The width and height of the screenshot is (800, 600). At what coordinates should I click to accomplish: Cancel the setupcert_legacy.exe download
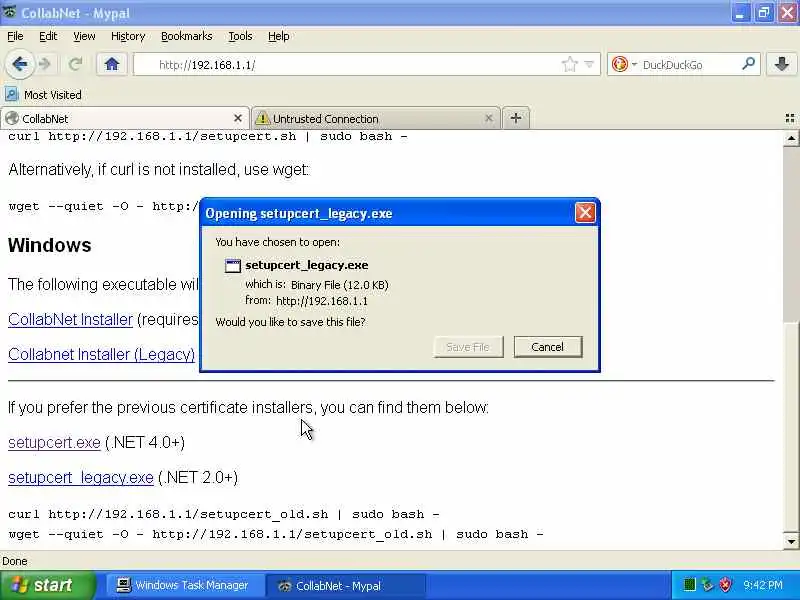point(547,347)
